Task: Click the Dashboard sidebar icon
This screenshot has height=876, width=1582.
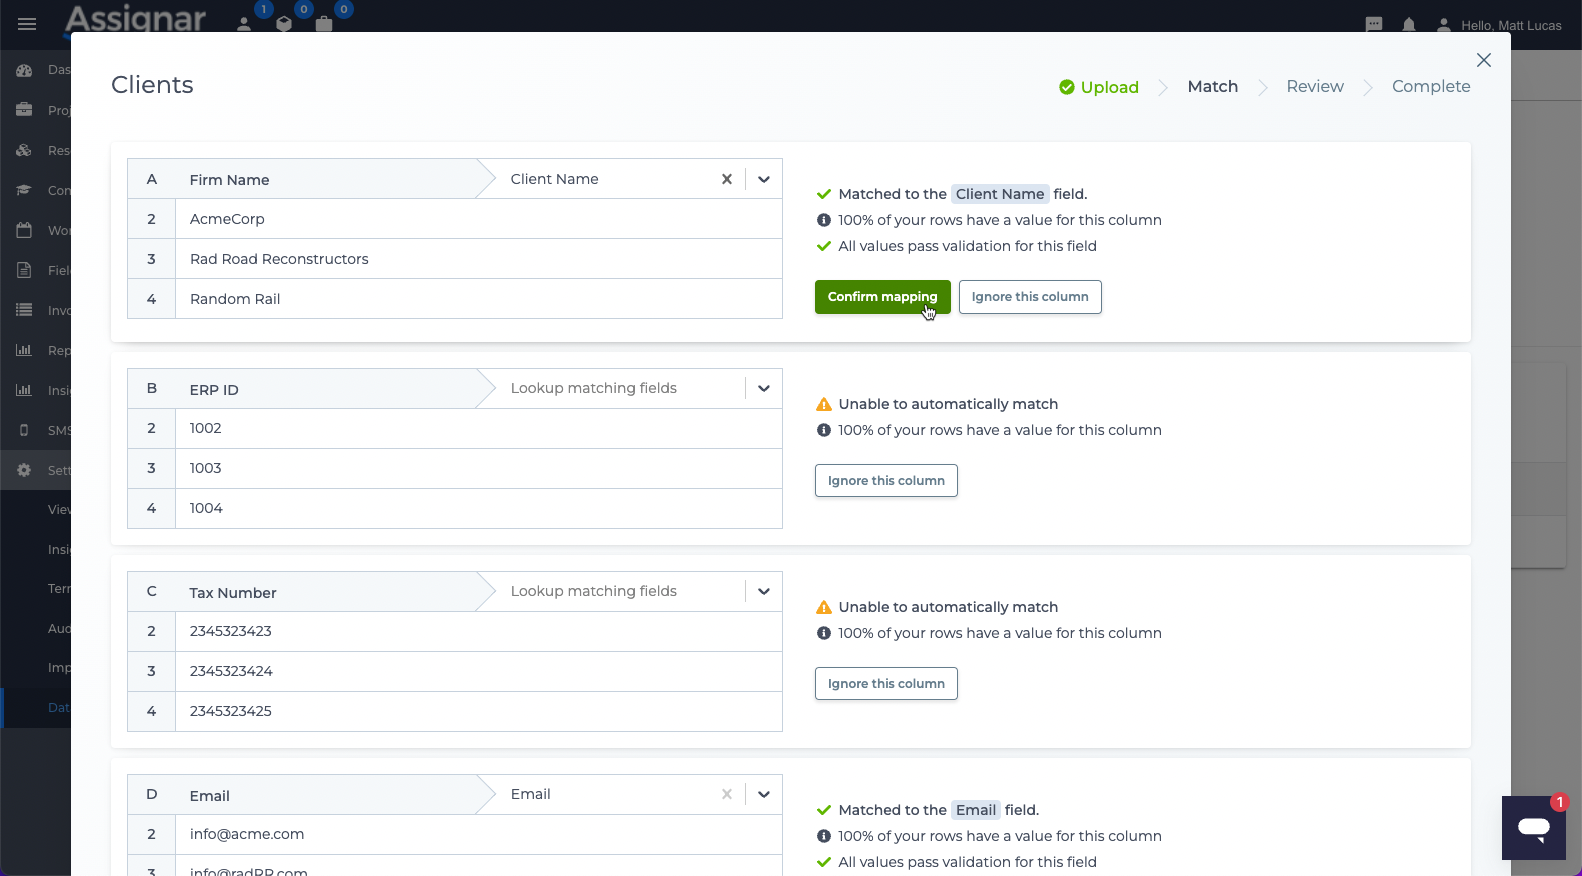Action: [24, 70]
